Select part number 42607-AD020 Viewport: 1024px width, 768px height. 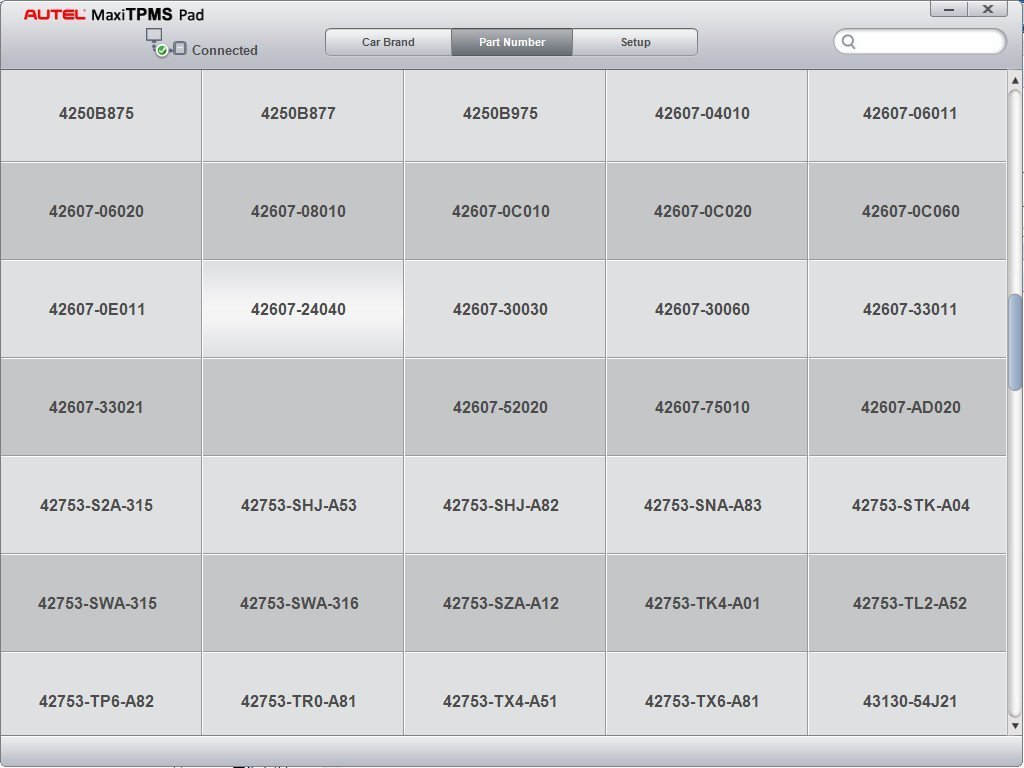[x=909, y=408]
